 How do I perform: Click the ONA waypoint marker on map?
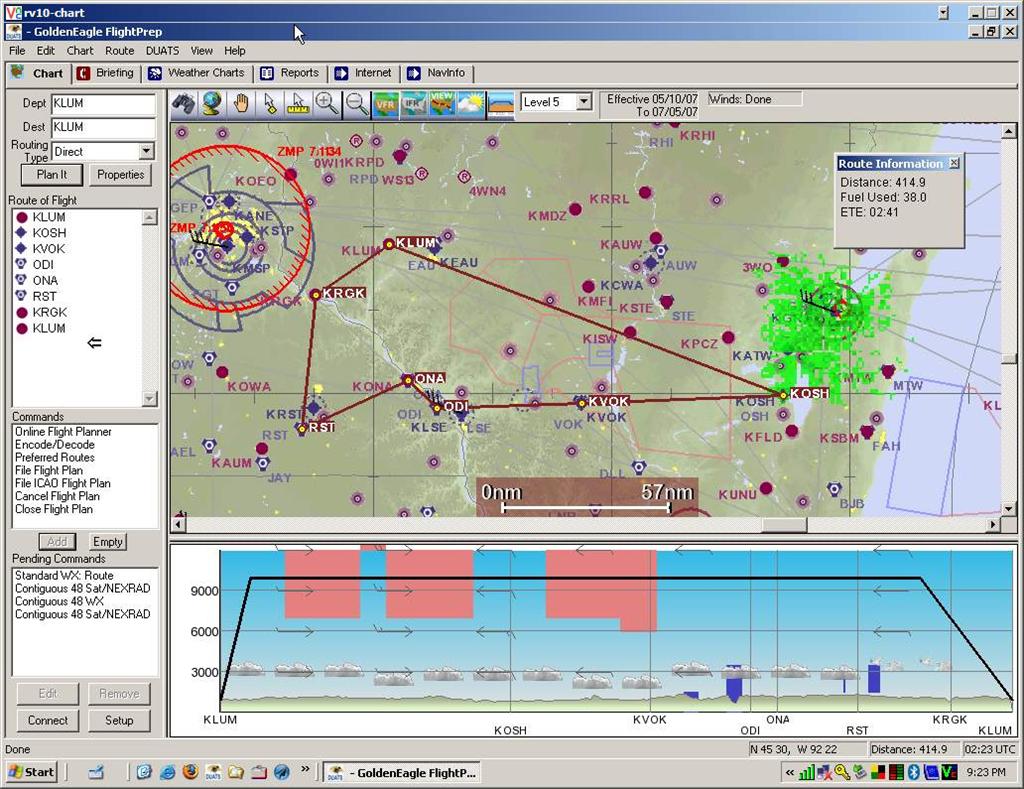click(408, 380)
